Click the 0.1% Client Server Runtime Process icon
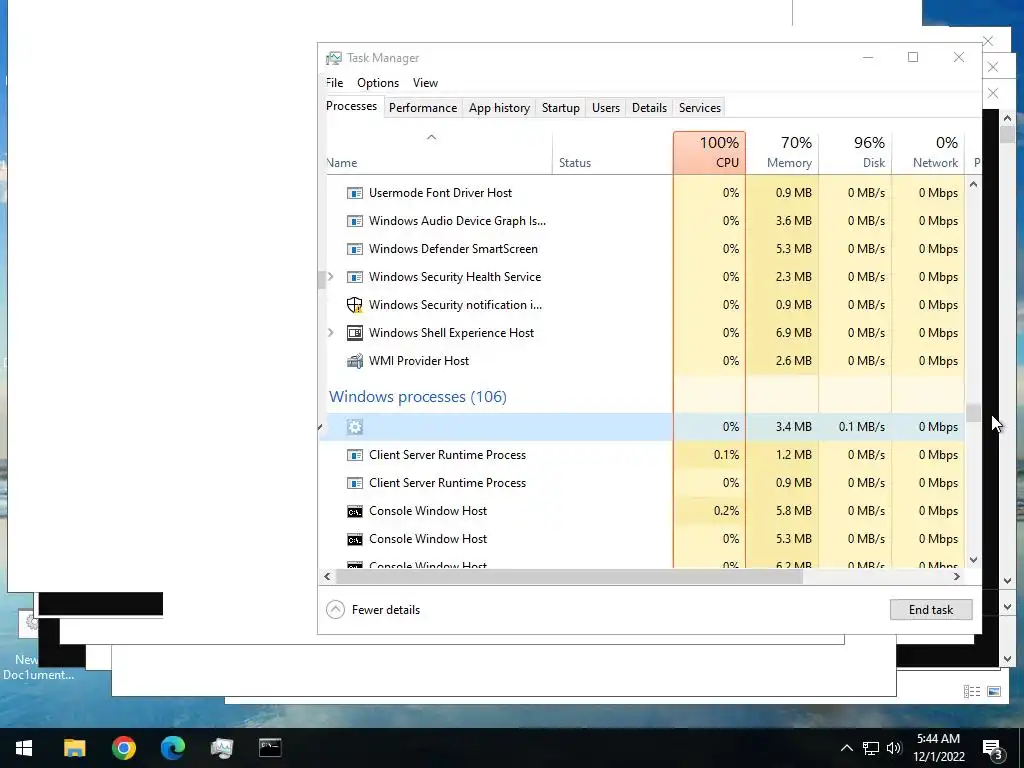 [x=355, y=455]
